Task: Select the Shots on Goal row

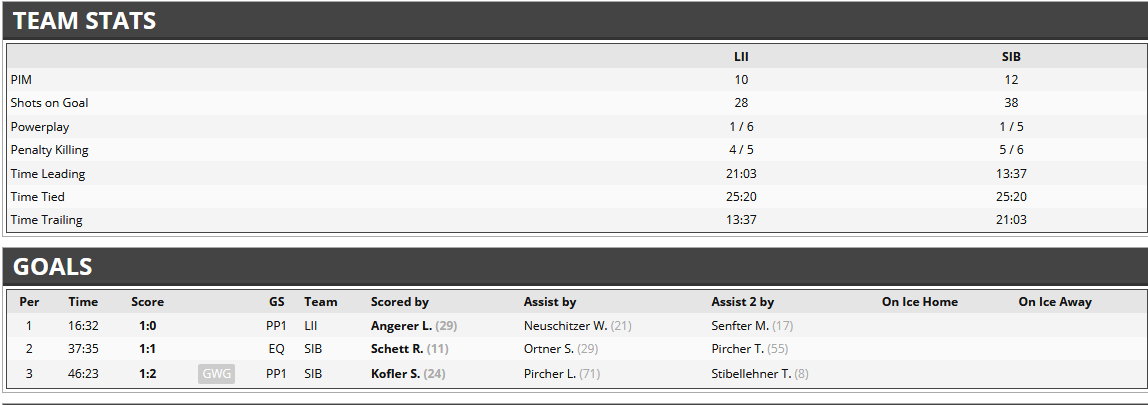Action: 577,103
